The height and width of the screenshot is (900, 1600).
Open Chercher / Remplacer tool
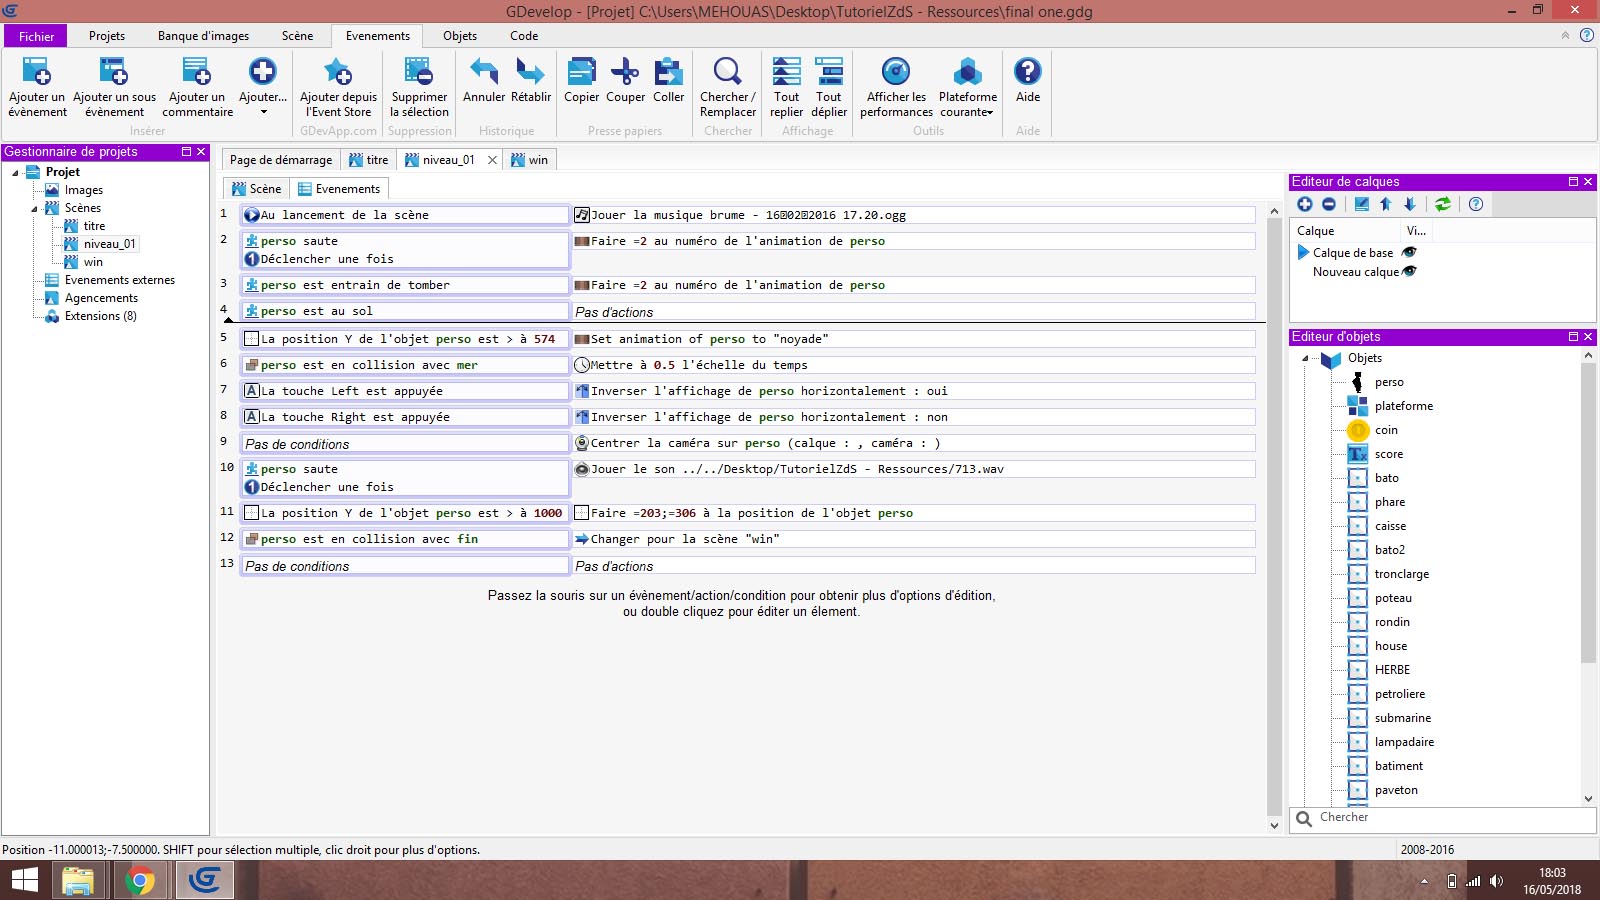click(x=727, y=73)
